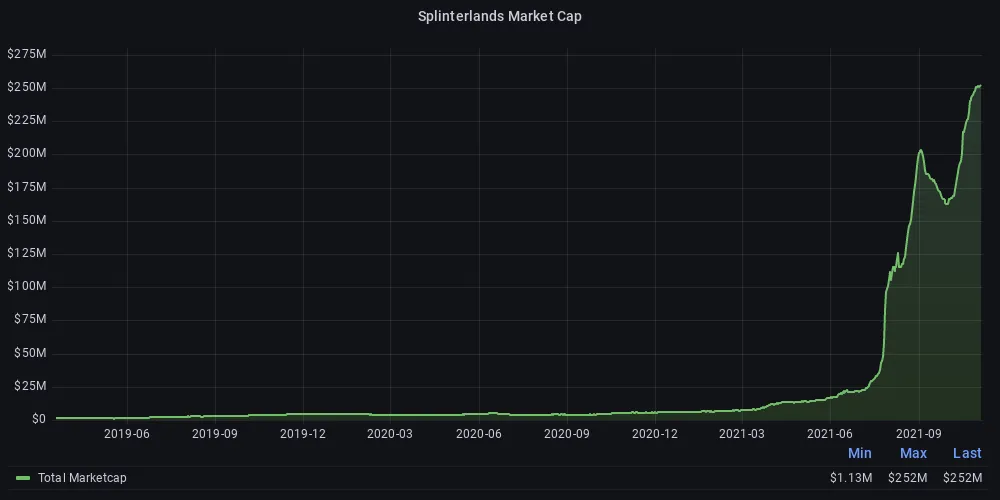Select the $1.13M minimum value
1000x500 pixels.
click(851, 477)
